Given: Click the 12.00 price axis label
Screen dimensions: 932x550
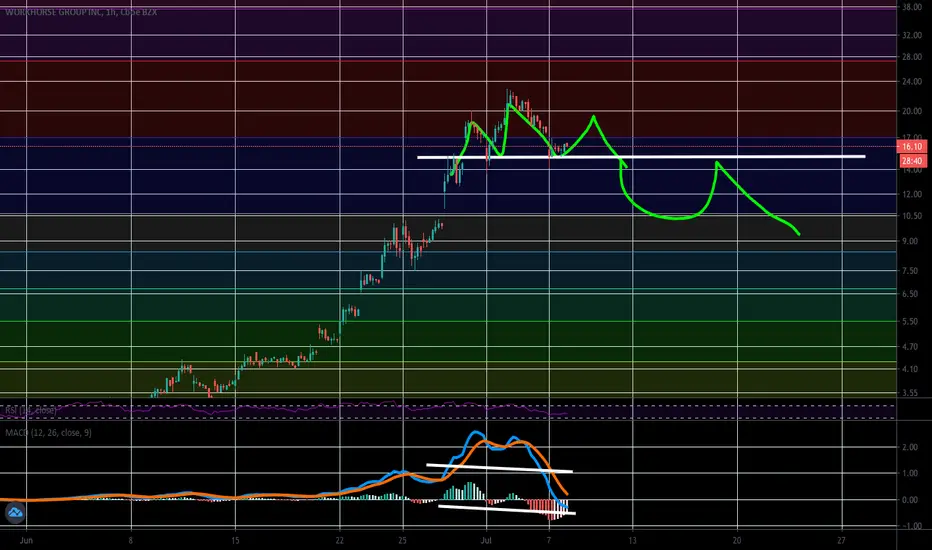Looking at the screenshot, I should [912, 194].
